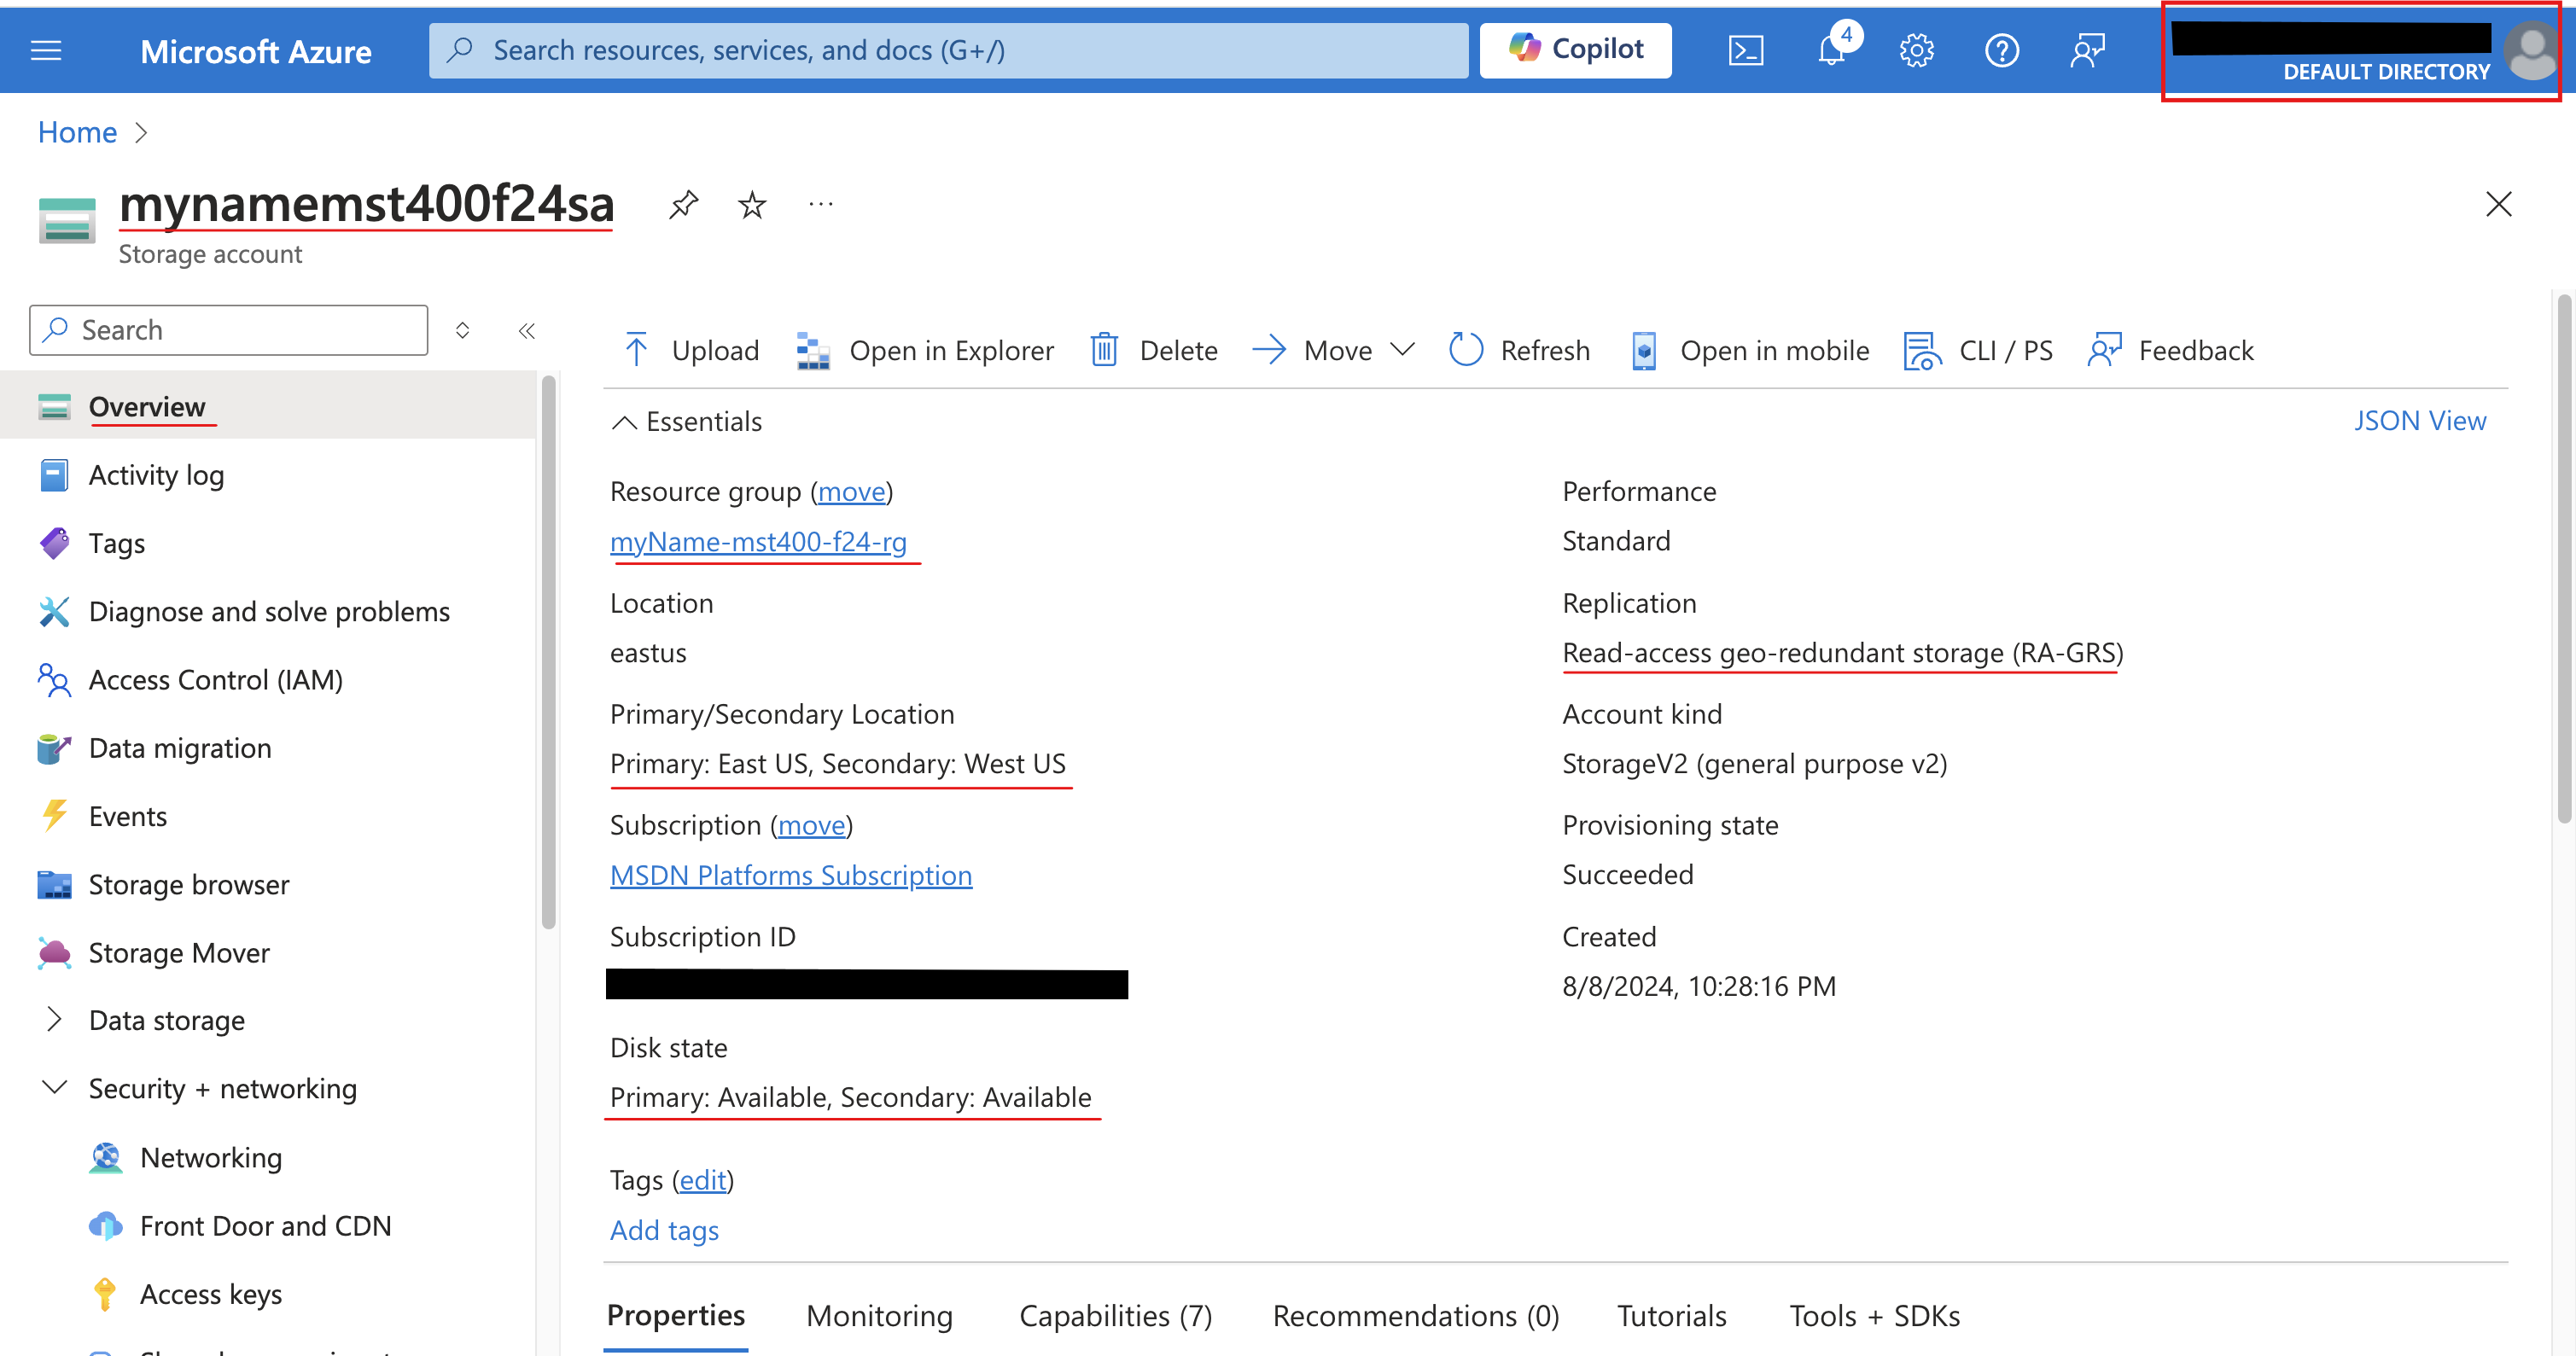Screen dimensions: 2576x1356
Task: Click move link next to Subscription
Action: 812,825
